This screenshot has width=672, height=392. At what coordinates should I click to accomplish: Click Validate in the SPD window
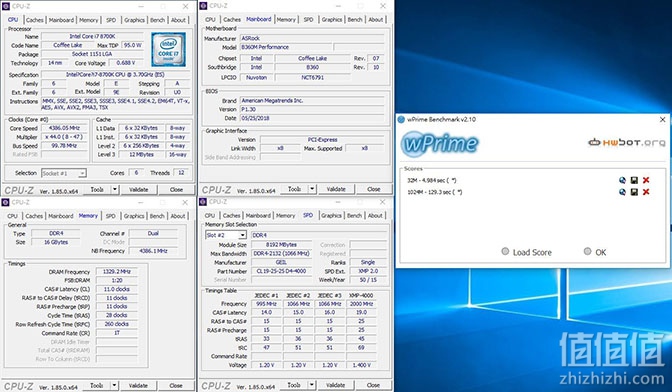(x=336, y=385)
